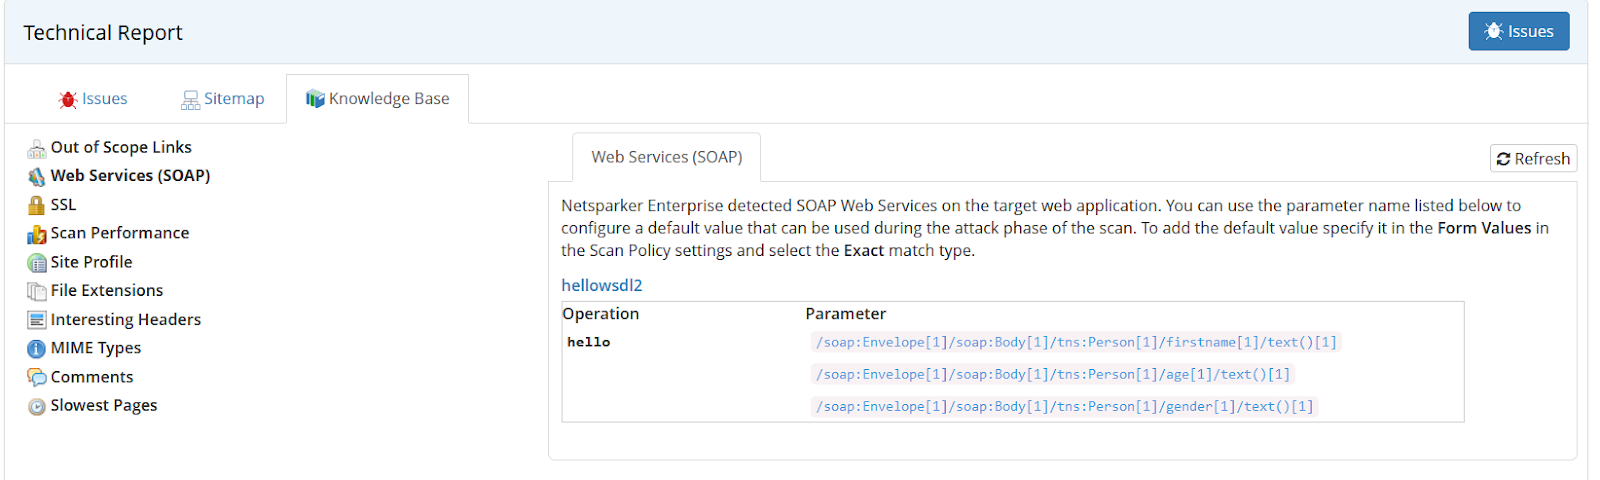Select the Web Services (SOAP) content tab
The width and height of the screenshot is (1600, 480).
coord(666,157)
